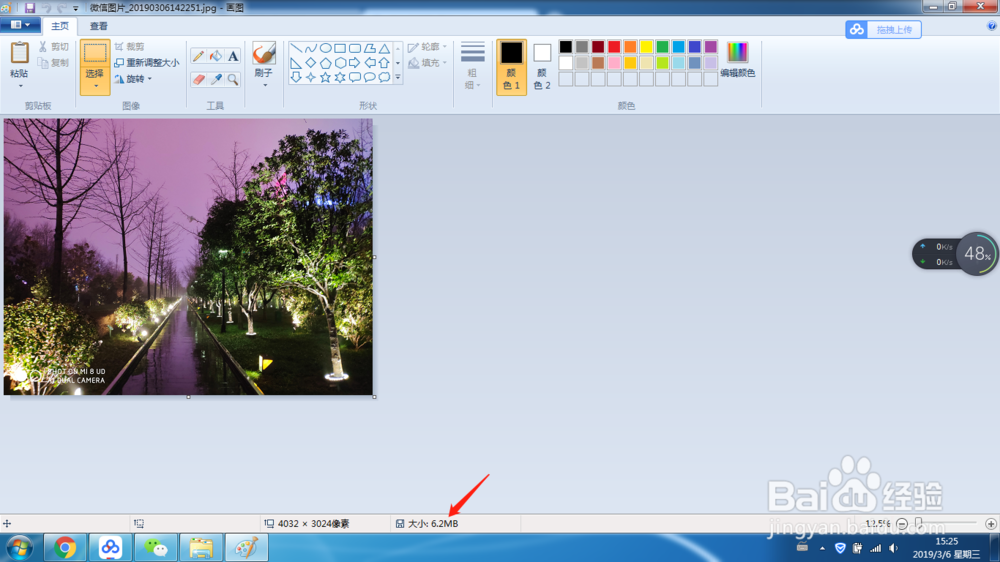The width and height of the screenshot is (1000, 562).
Task: Switch to the Home tab
Action: [60, 26]
